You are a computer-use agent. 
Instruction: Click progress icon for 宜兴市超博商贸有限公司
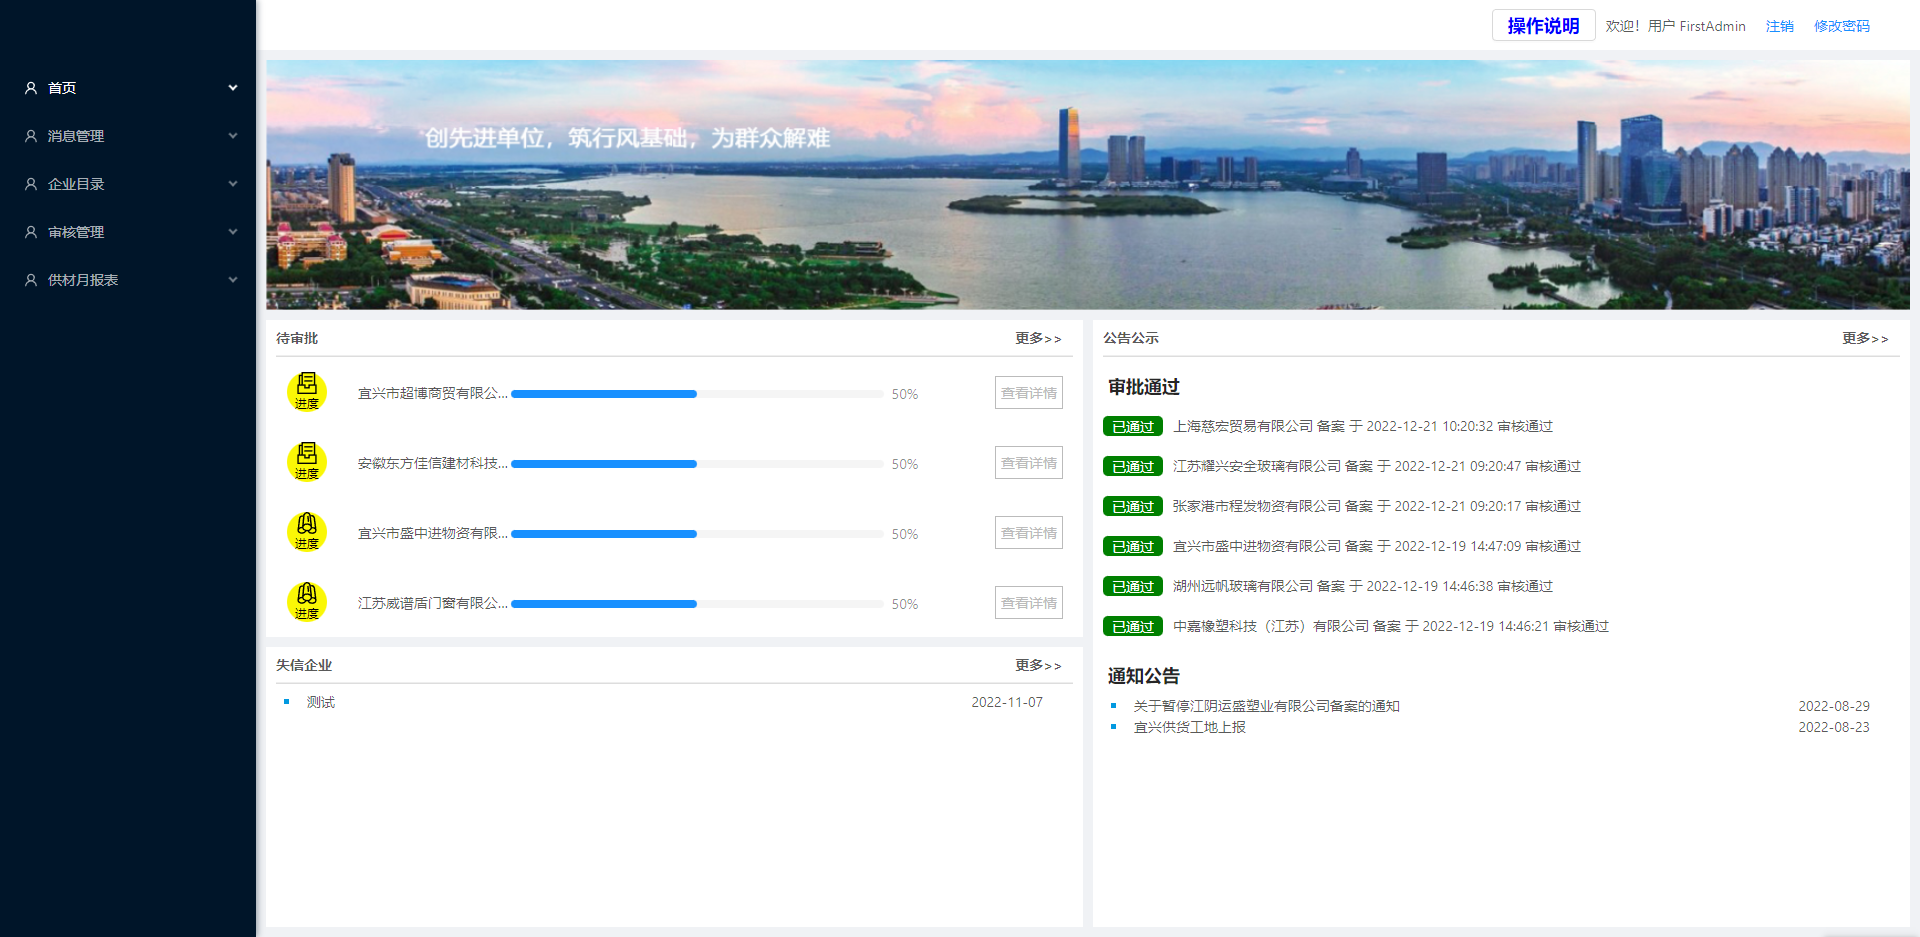click(307, 392)
